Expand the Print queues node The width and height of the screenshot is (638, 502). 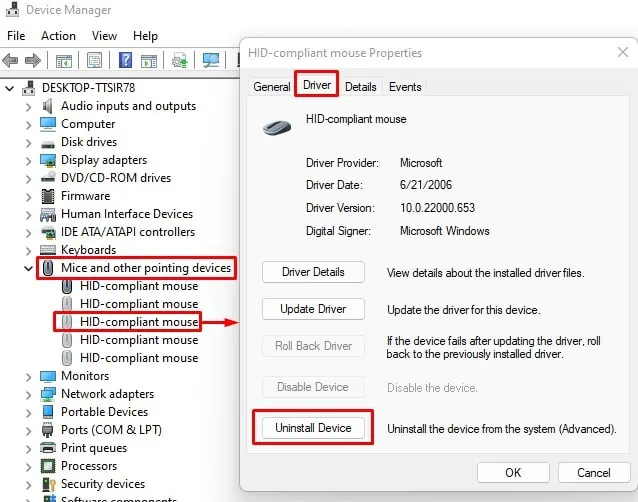point(28,449)
